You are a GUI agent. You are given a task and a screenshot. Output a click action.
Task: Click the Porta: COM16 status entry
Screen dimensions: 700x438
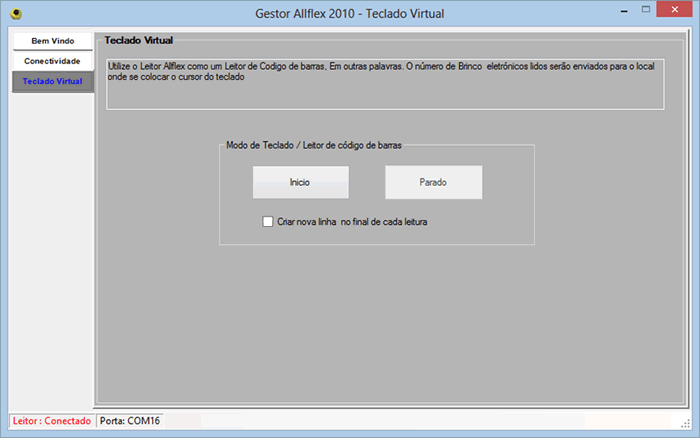pos(130,421)
